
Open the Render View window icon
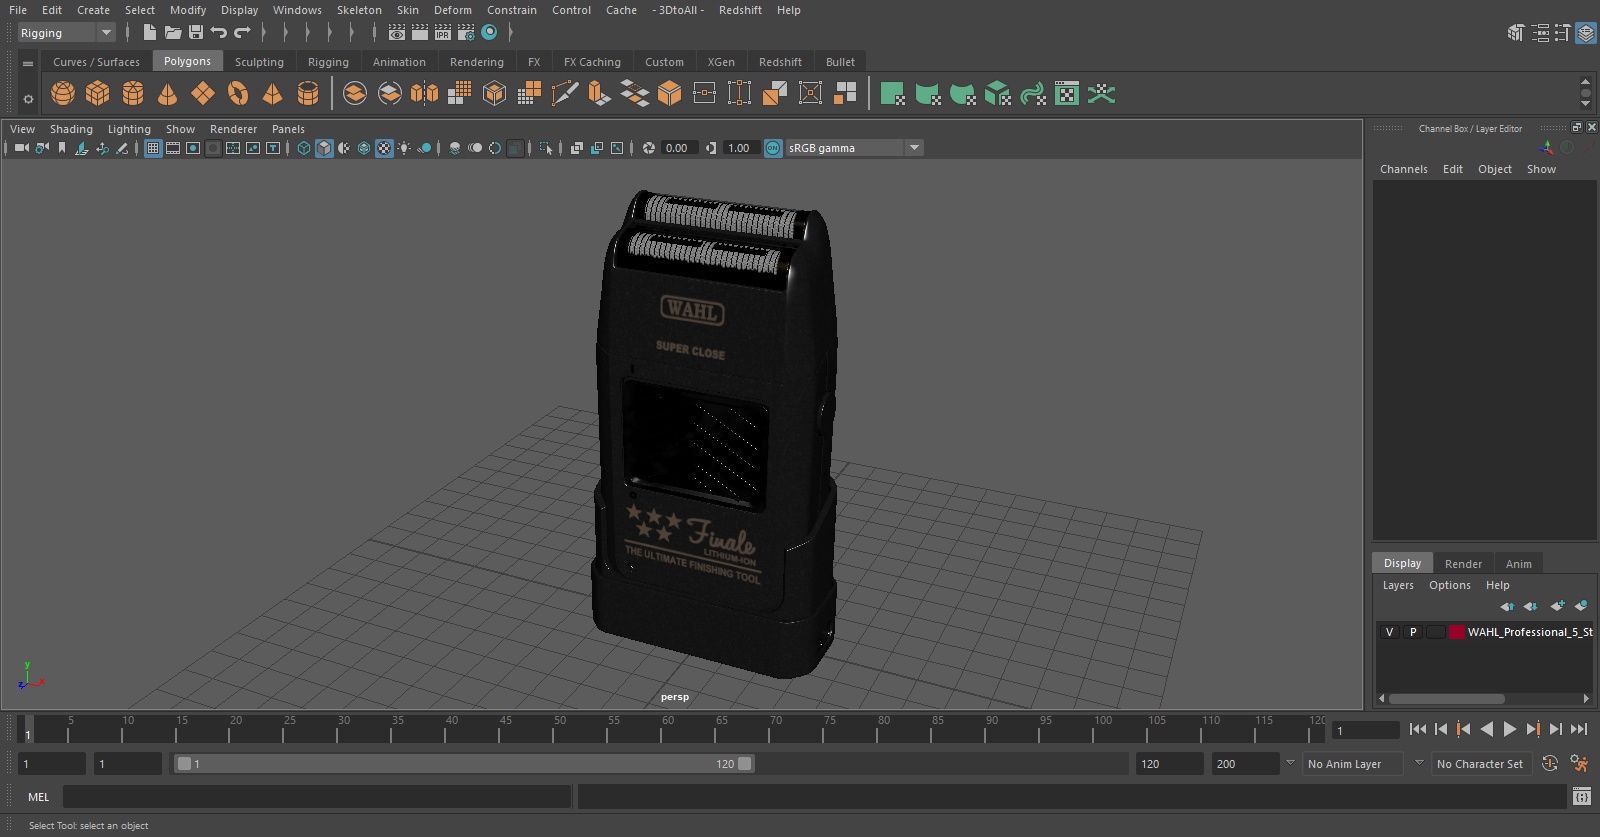(397, 32)
